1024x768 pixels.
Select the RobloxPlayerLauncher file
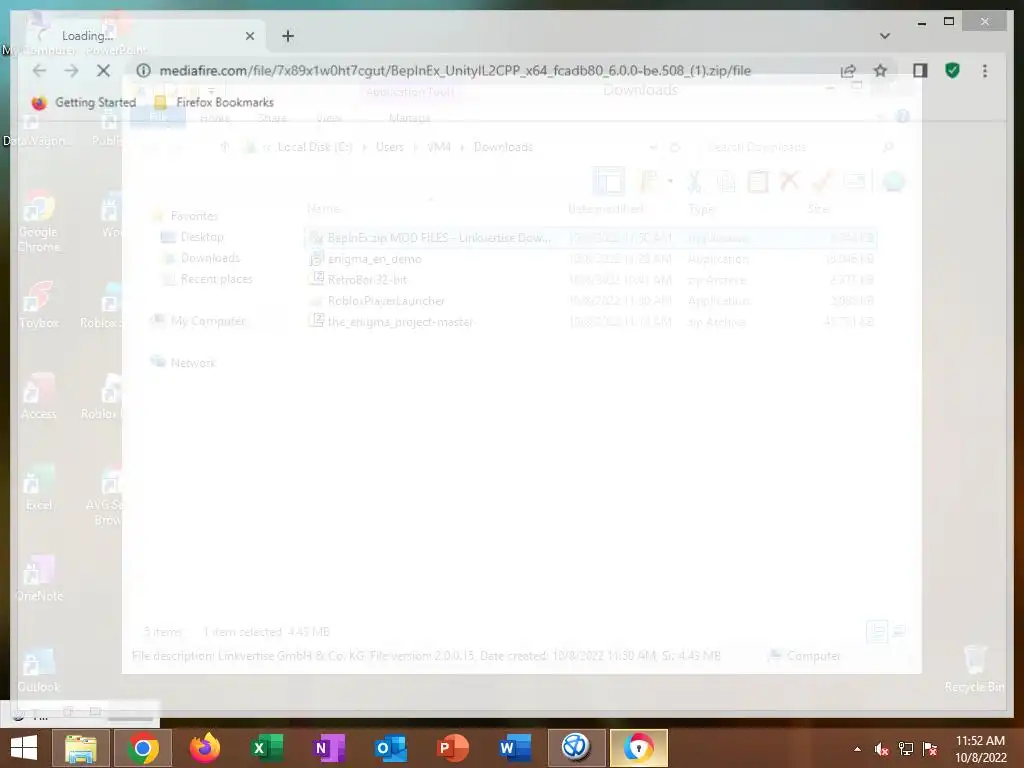coord(590,300)
